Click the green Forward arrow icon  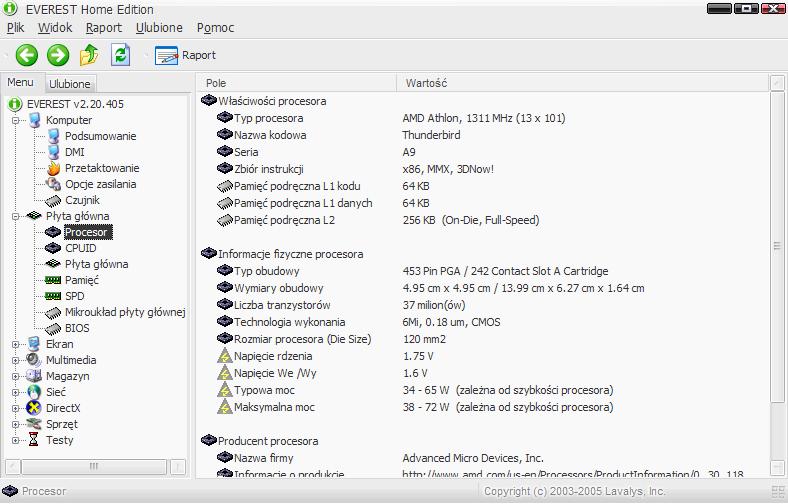pyautogui.click(x=58, y=55)
